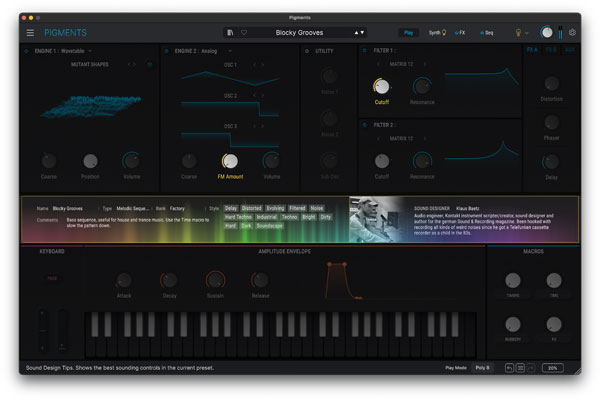Screen dimensions: 600x400
Task: Toggle Engine 2 power button
Action: click(166, 51)
